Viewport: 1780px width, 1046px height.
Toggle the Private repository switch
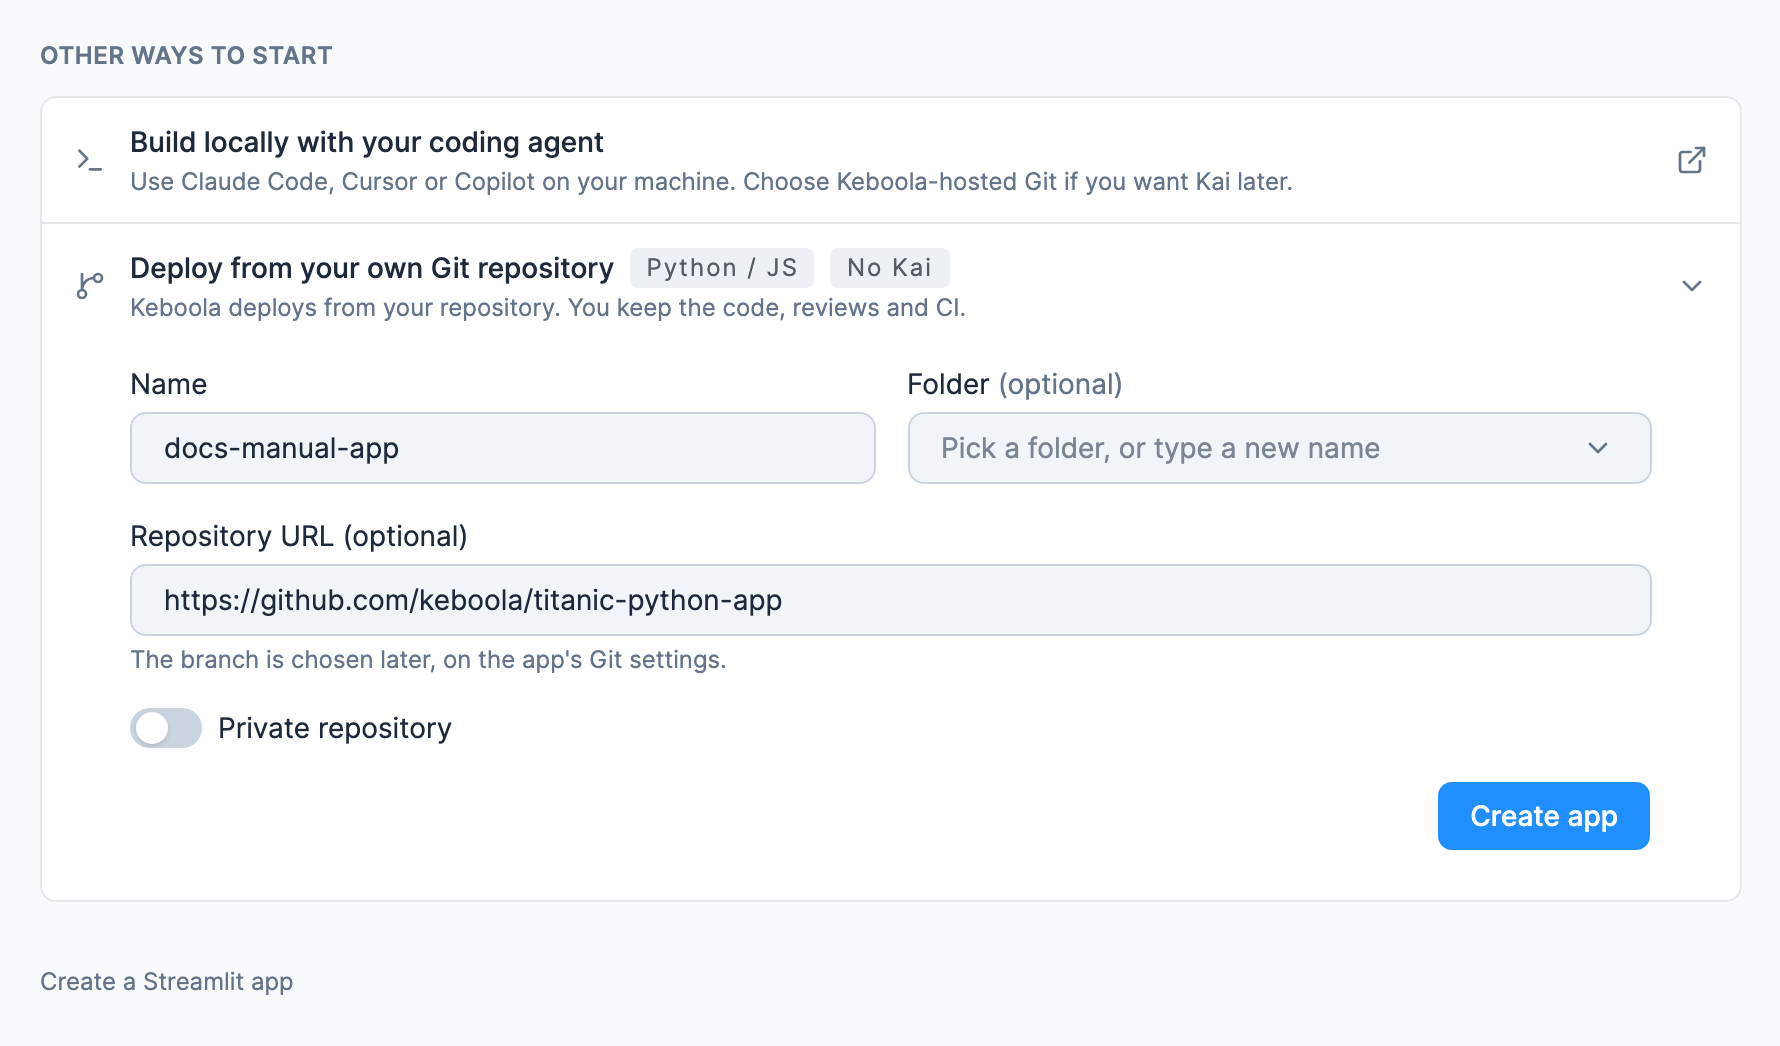pos(166,728)
